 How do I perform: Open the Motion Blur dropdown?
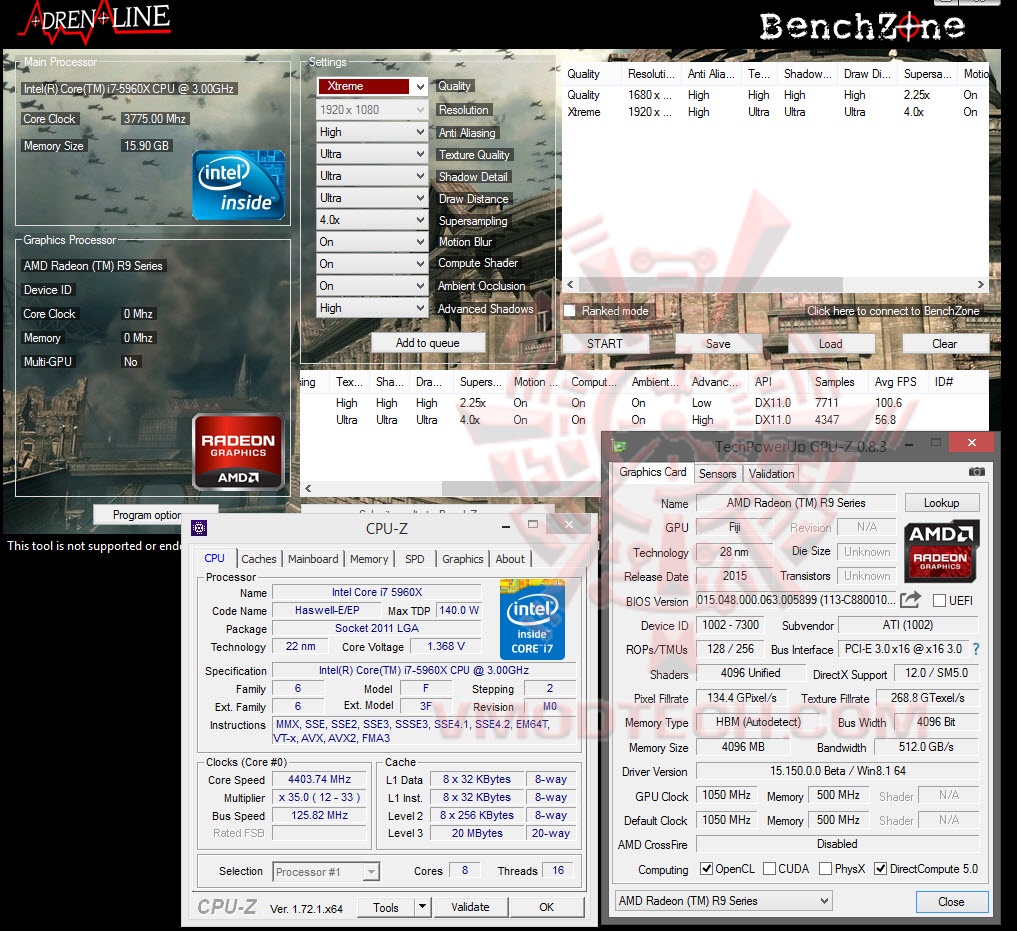click(372, 242)
